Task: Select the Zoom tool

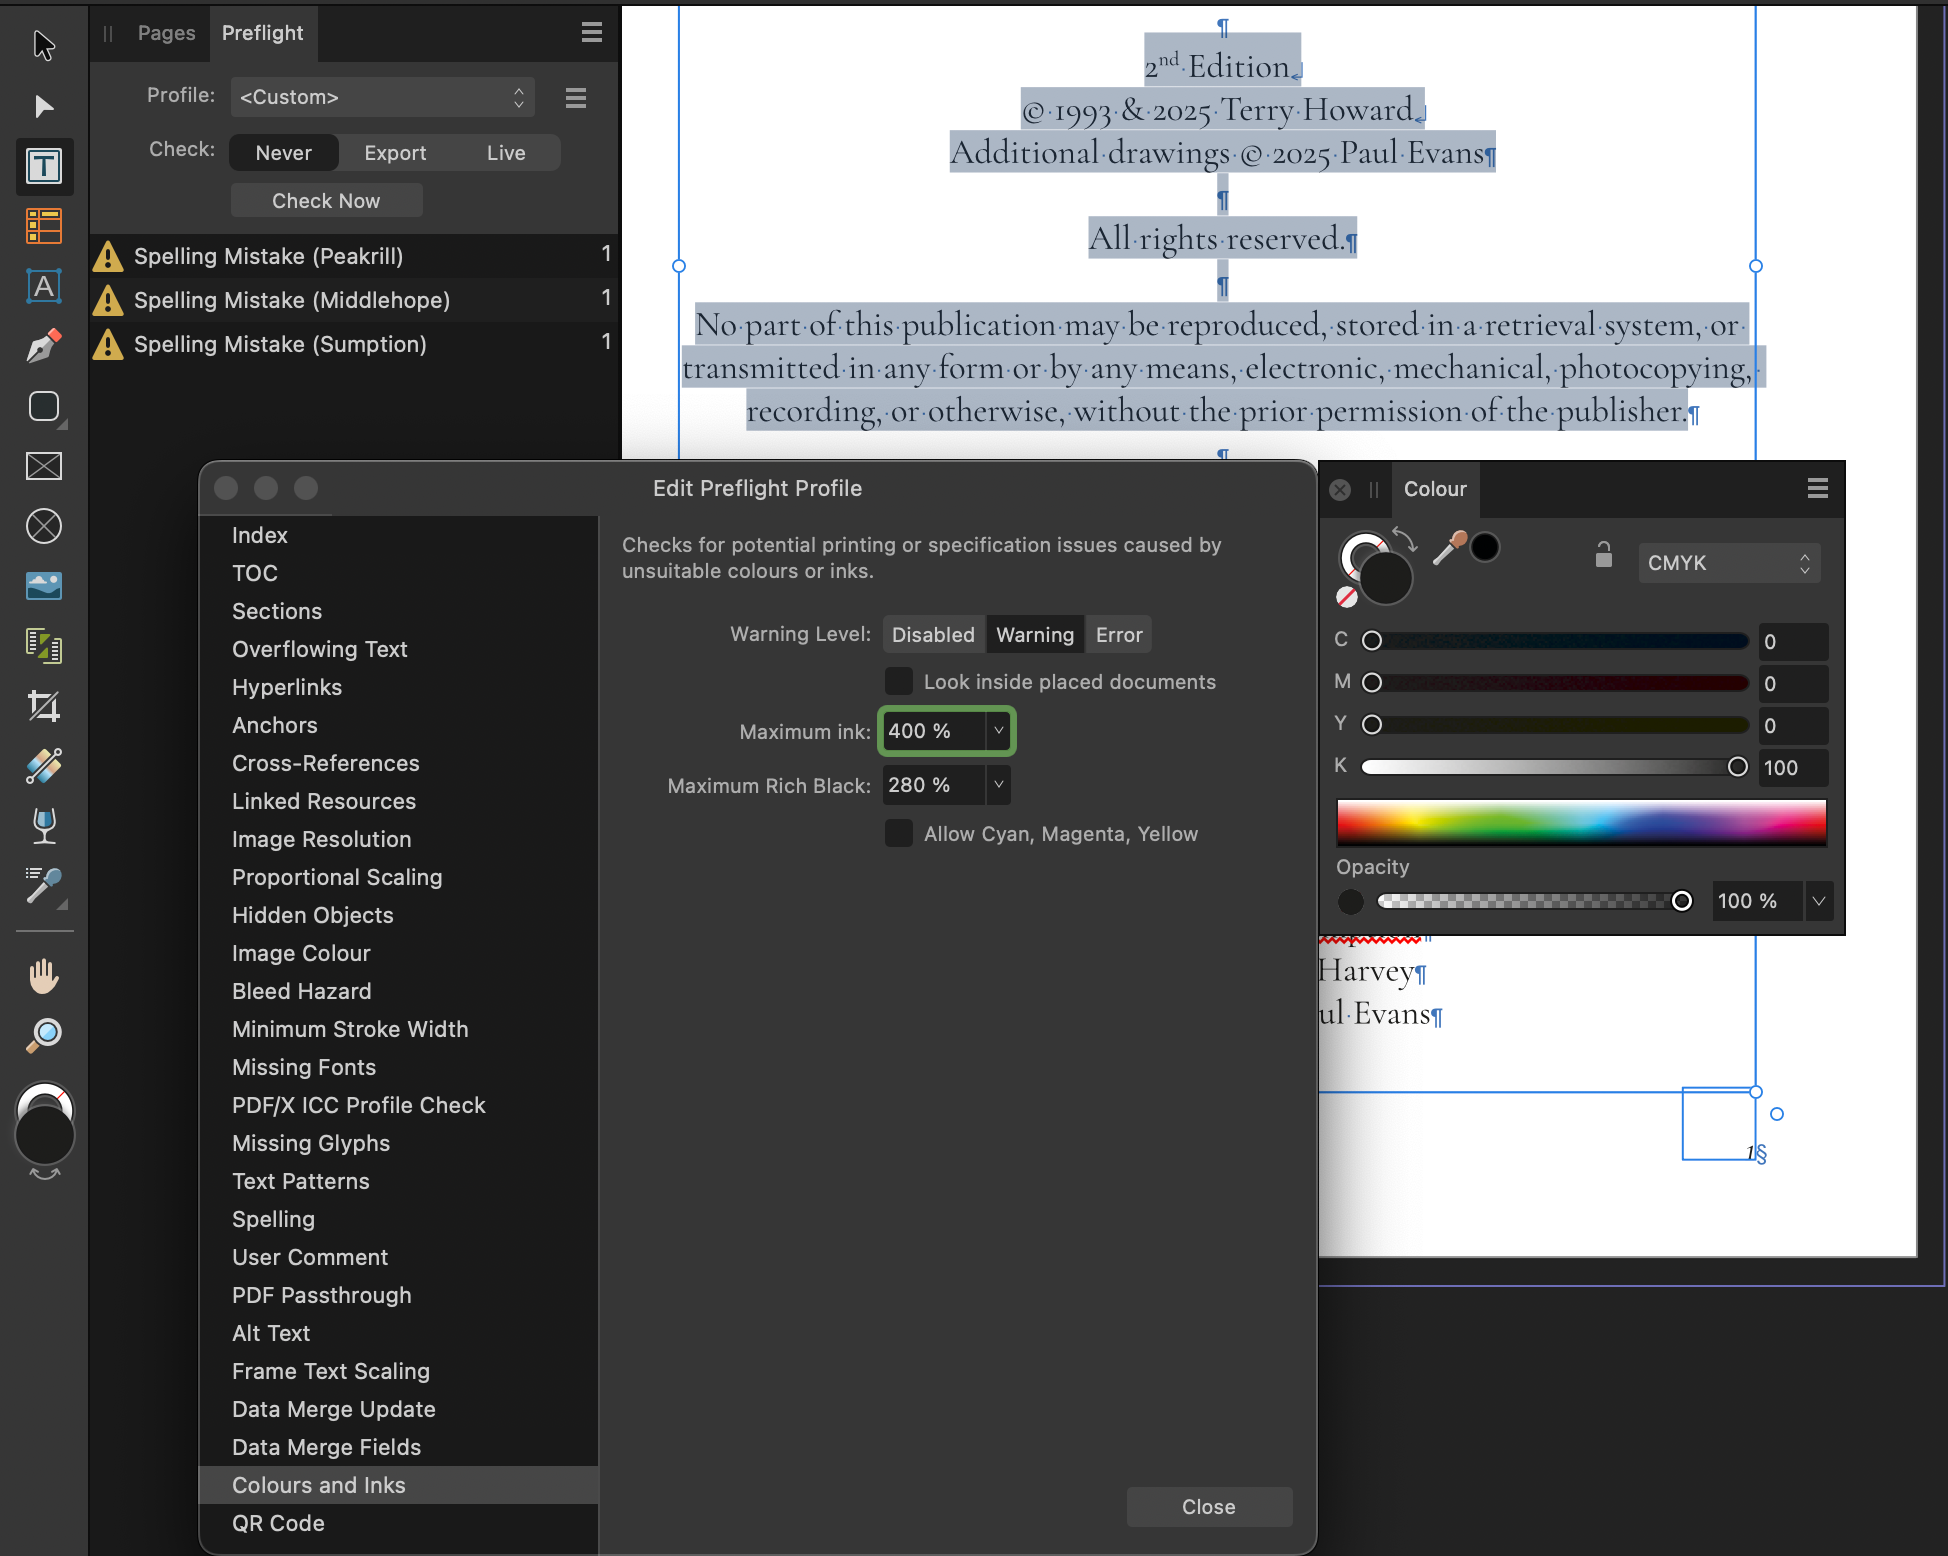Action: pyautogui.click(x=44, y=1035)
